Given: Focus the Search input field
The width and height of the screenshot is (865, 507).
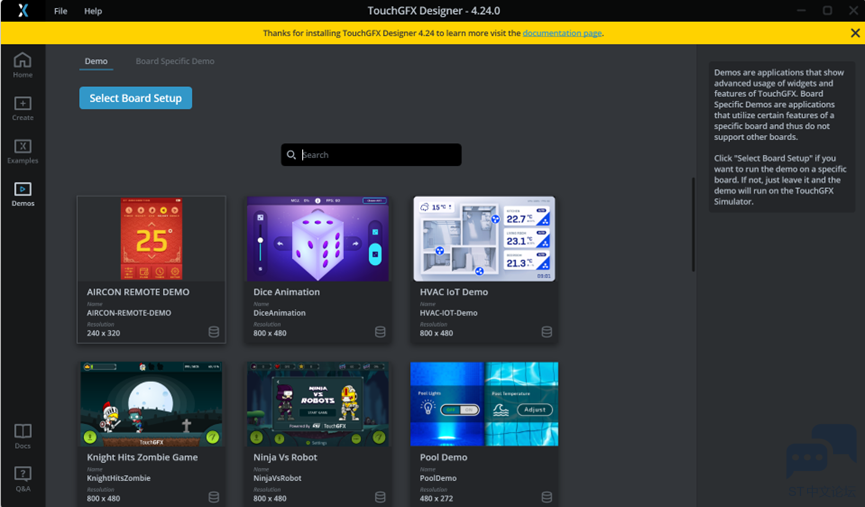Looking at the screenshot, I should coord(371,155).
